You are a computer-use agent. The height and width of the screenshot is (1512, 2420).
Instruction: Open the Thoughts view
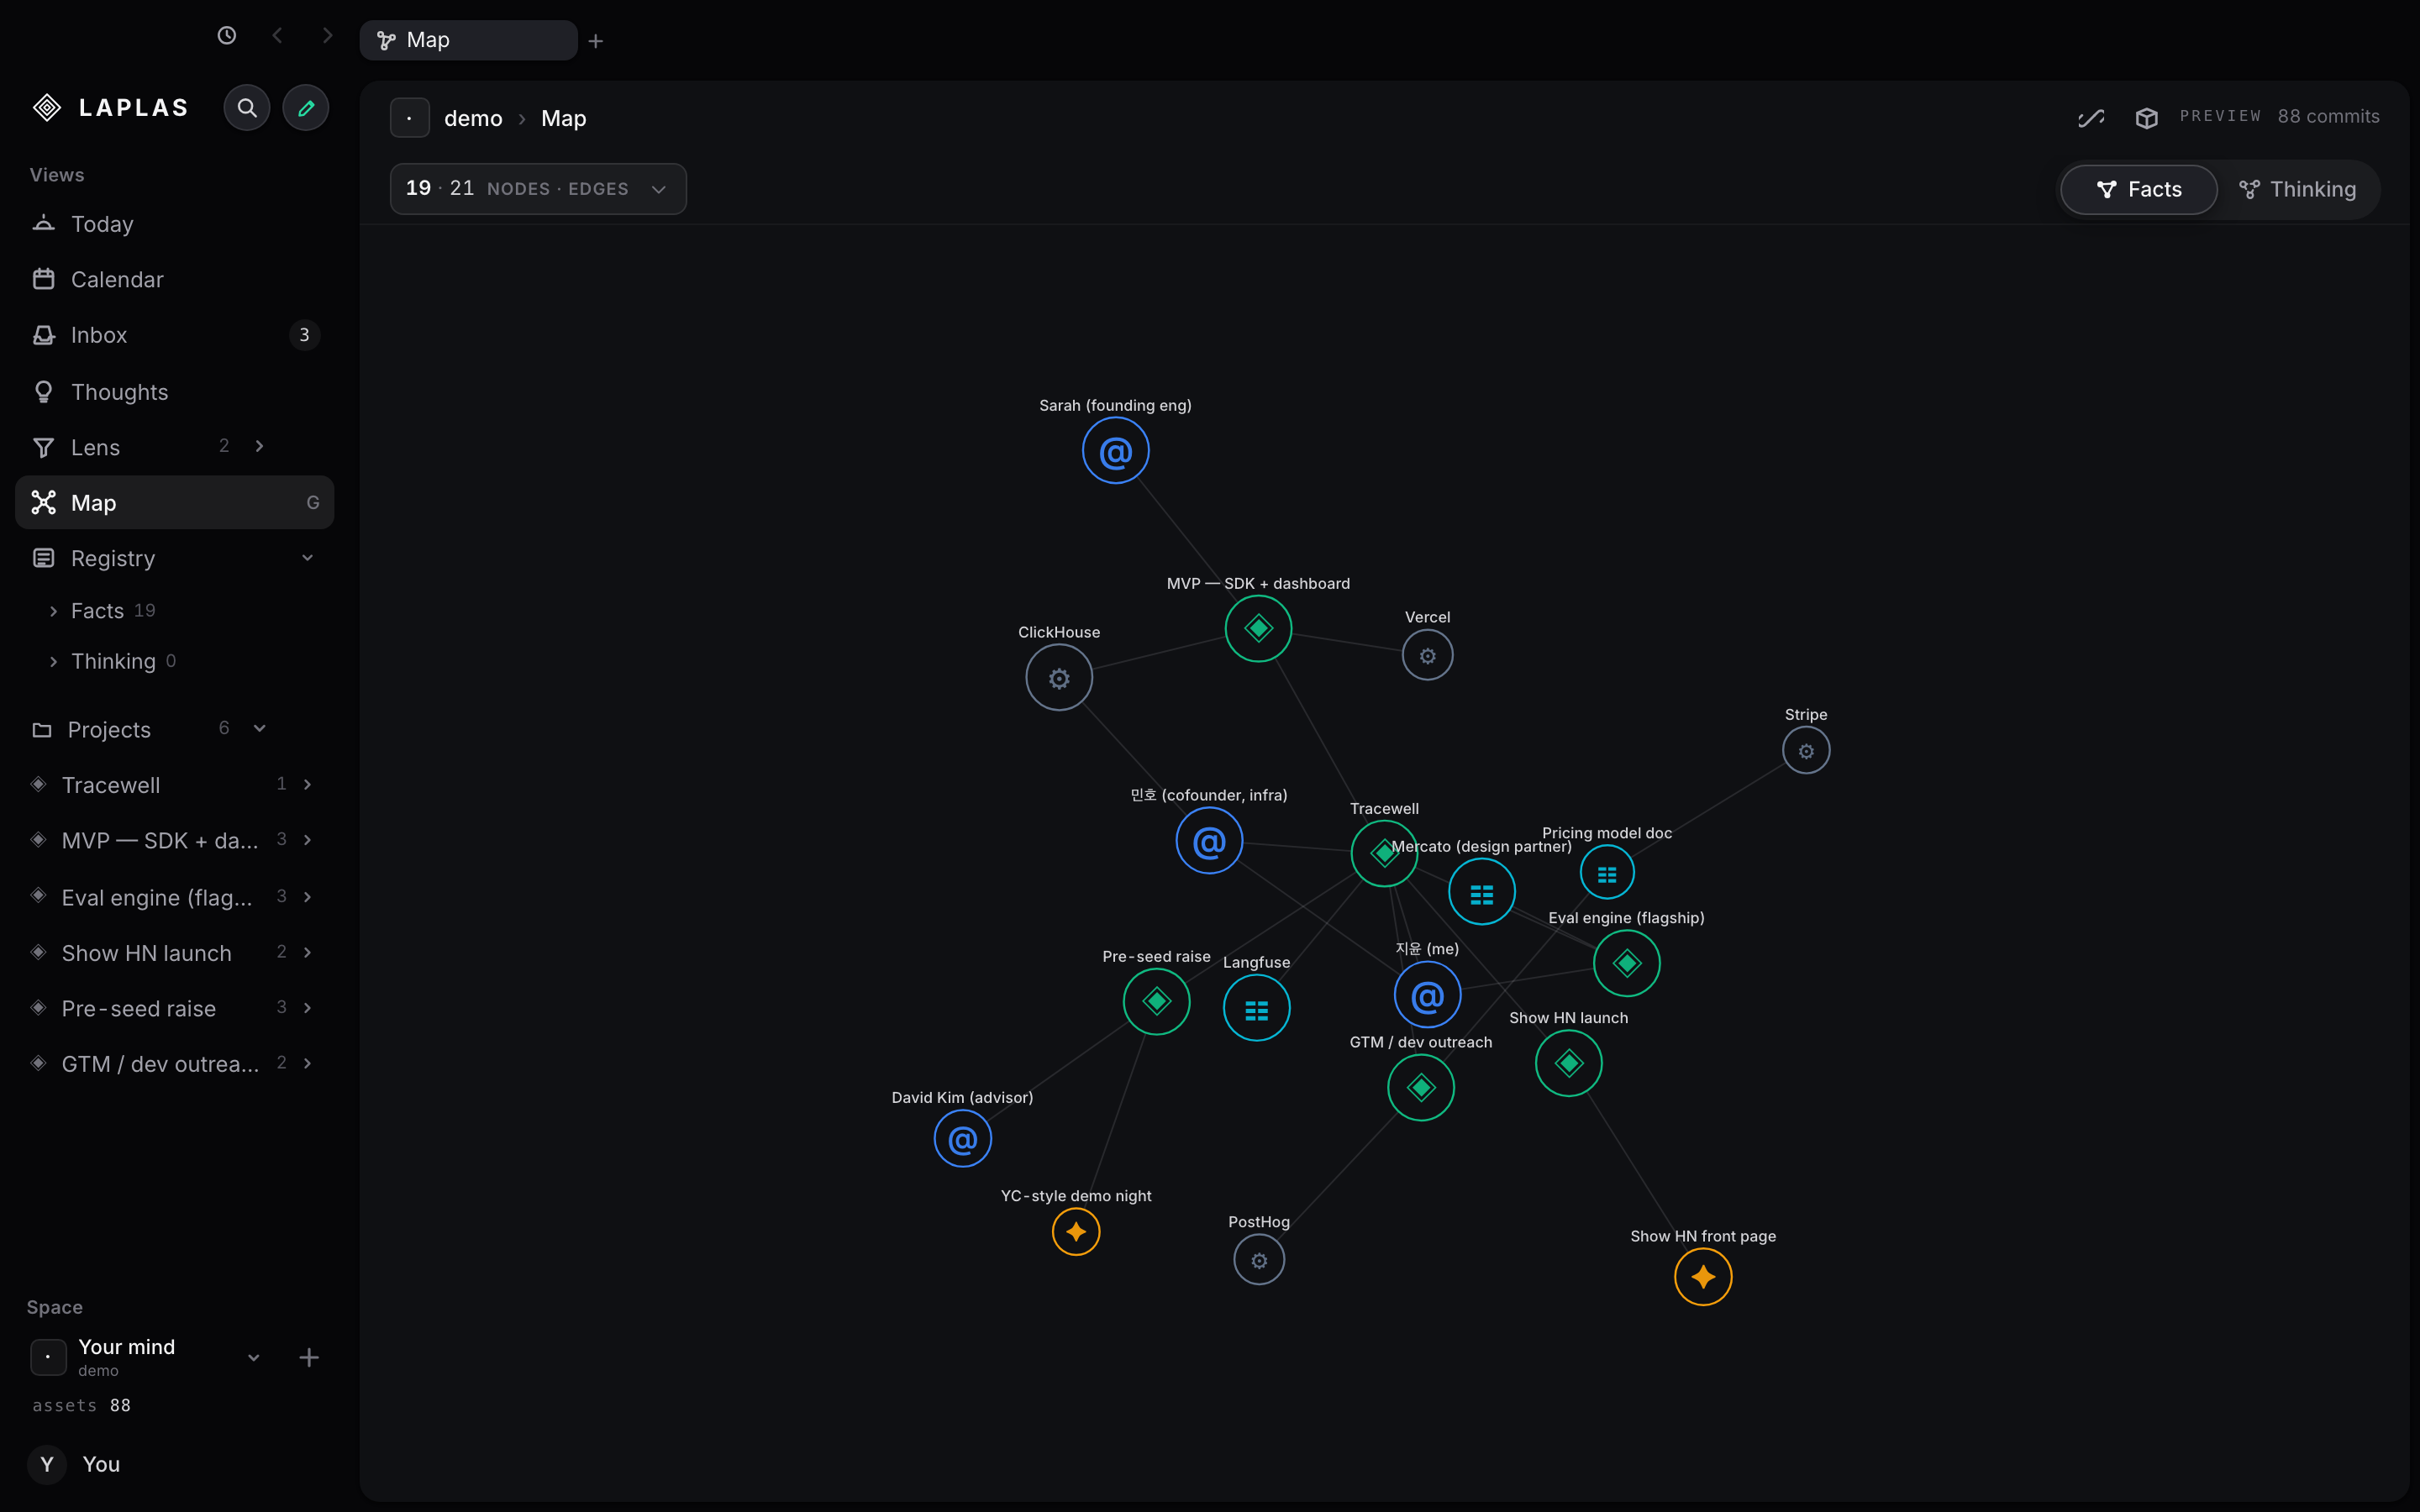(x=174, y=392)
